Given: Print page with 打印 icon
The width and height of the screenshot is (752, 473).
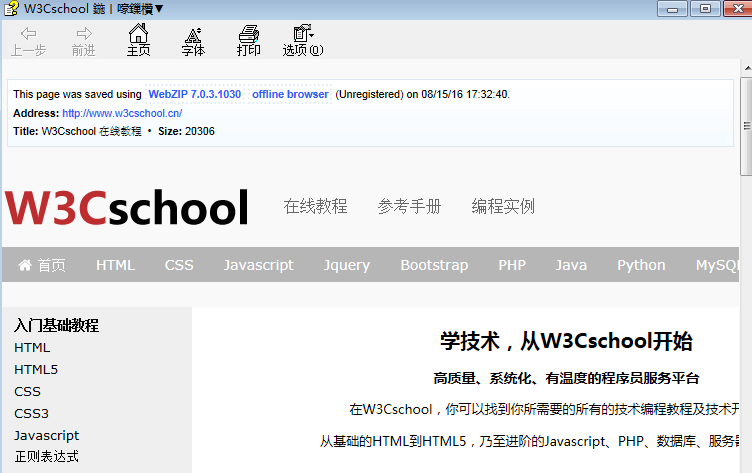Looking at the screenshot, I should pyautogui.click(x=248, y=41).
